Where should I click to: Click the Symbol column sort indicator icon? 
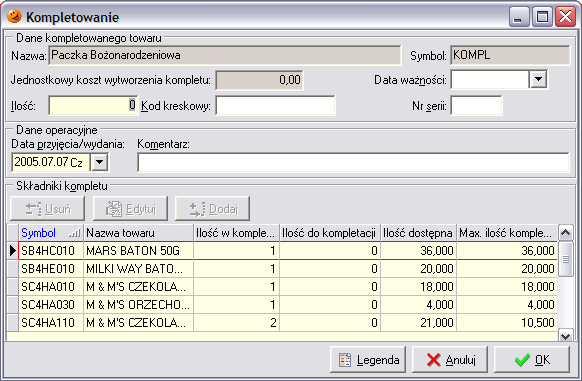[x=75, y=233]
